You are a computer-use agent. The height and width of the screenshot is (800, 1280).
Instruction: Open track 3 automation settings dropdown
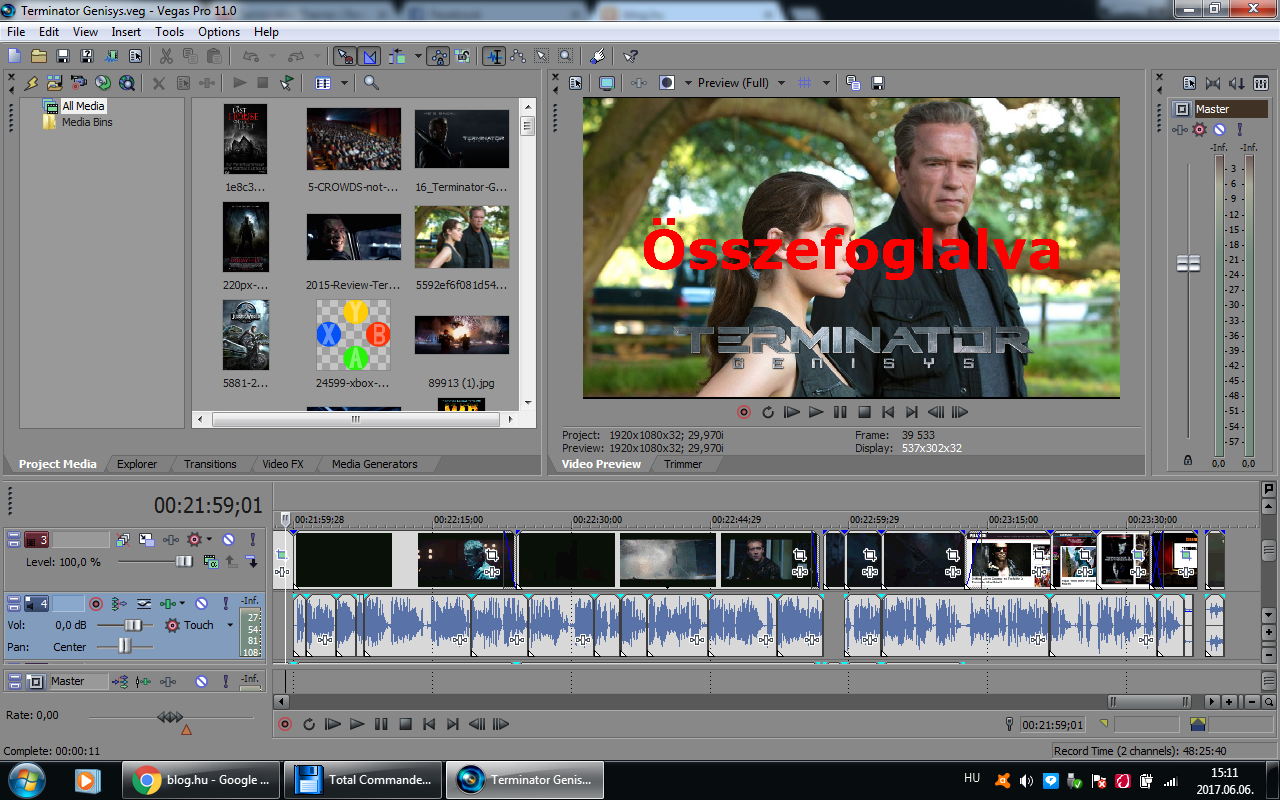click(x=209, y=540)
